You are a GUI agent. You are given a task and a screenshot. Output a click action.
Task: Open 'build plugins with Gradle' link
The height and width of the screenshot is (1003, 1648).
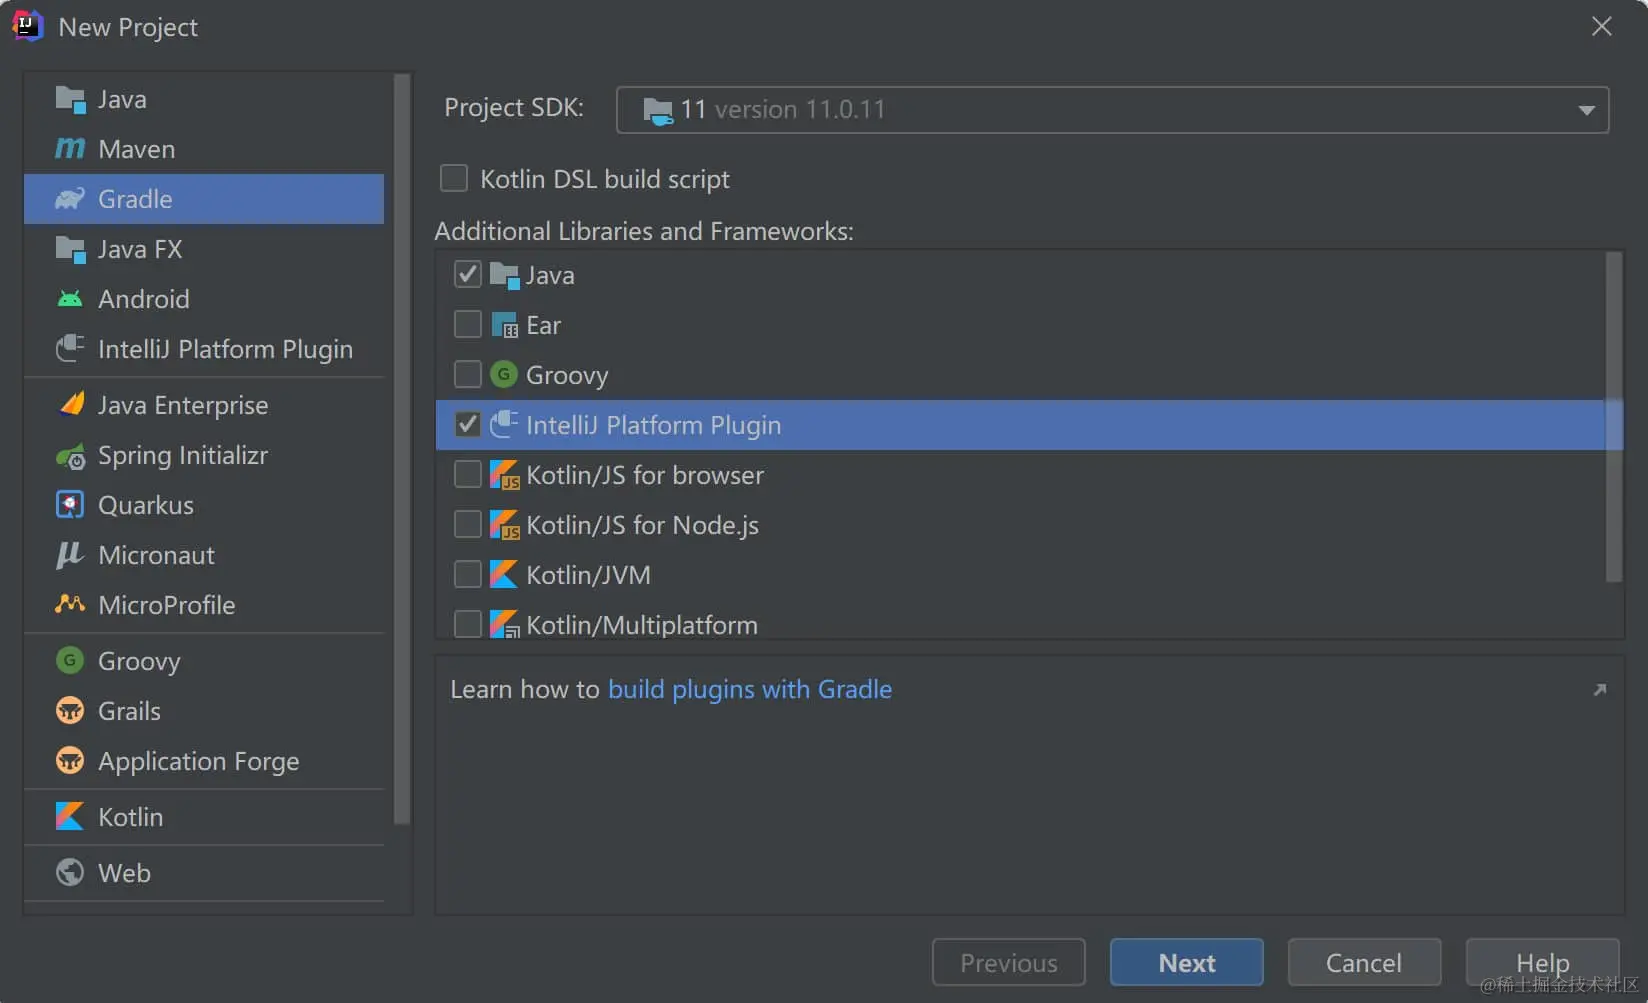coord(750,689)
